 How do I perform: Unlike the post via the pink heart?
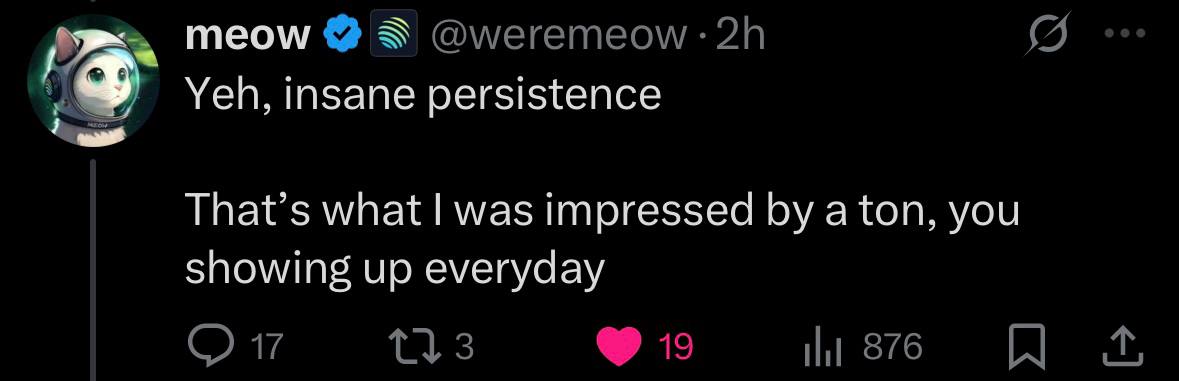(x=618, y=347)
